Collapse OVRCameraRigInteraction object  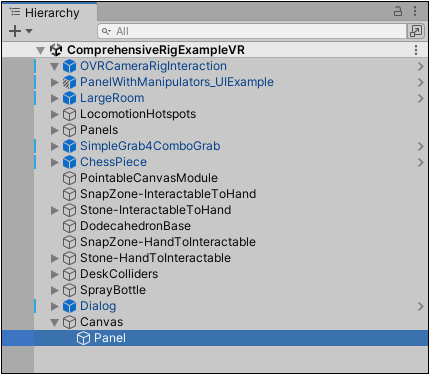(x=55, y=66)
